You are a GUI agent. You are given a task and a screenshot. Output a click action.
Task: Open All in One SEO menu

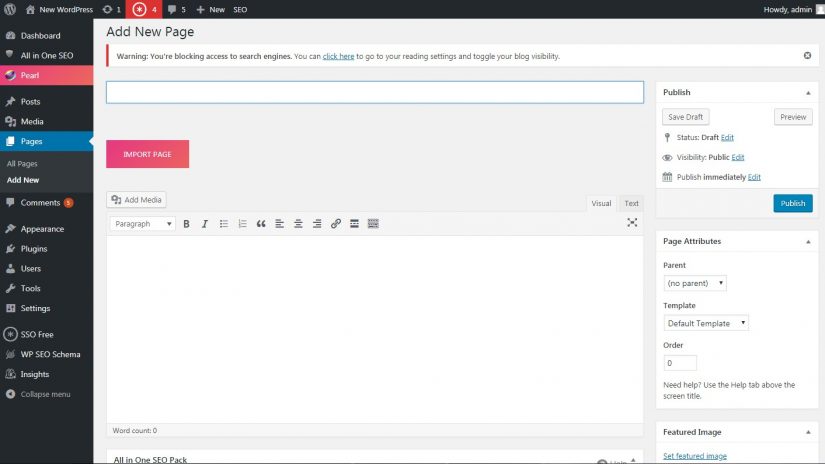[46, 55]
